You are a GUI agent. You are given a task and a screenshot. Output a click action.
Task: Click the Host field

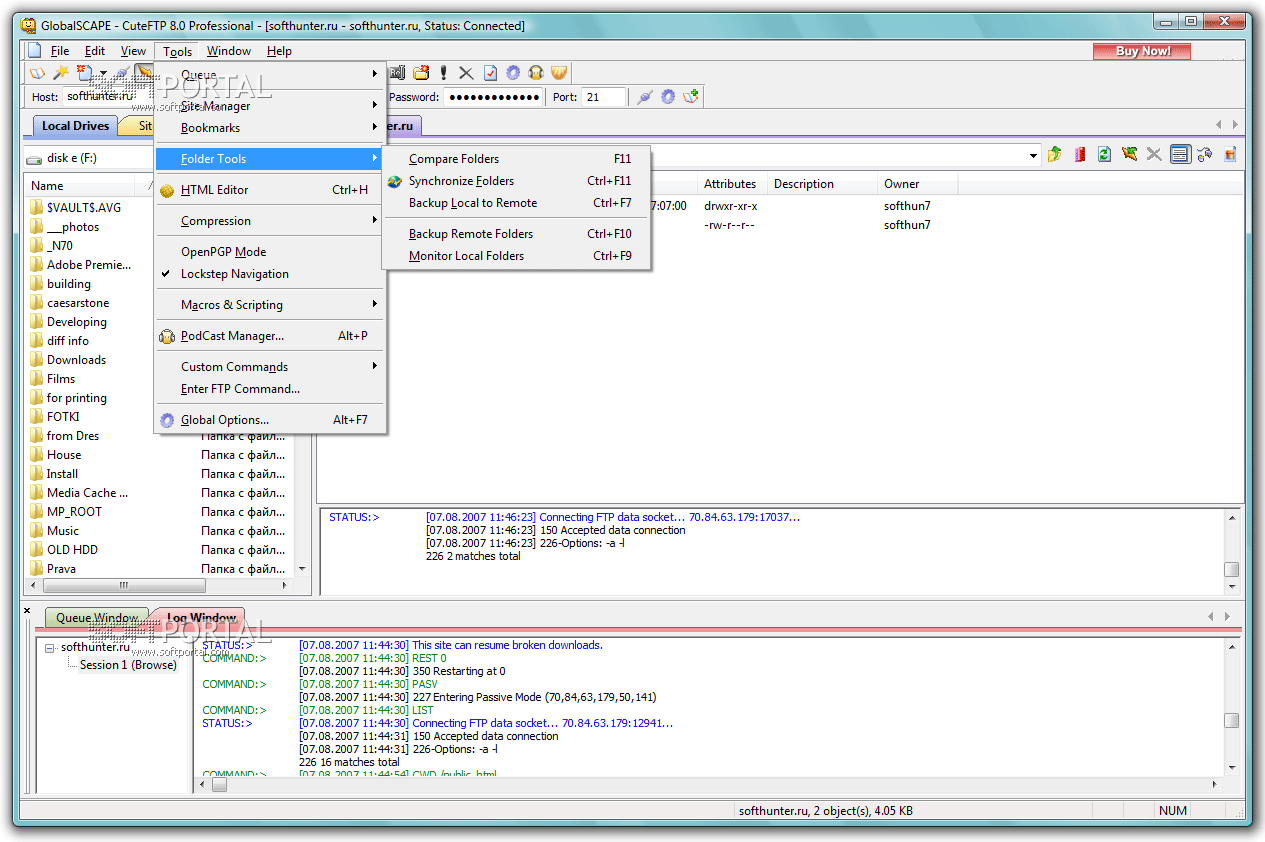(x=108, y=97)
